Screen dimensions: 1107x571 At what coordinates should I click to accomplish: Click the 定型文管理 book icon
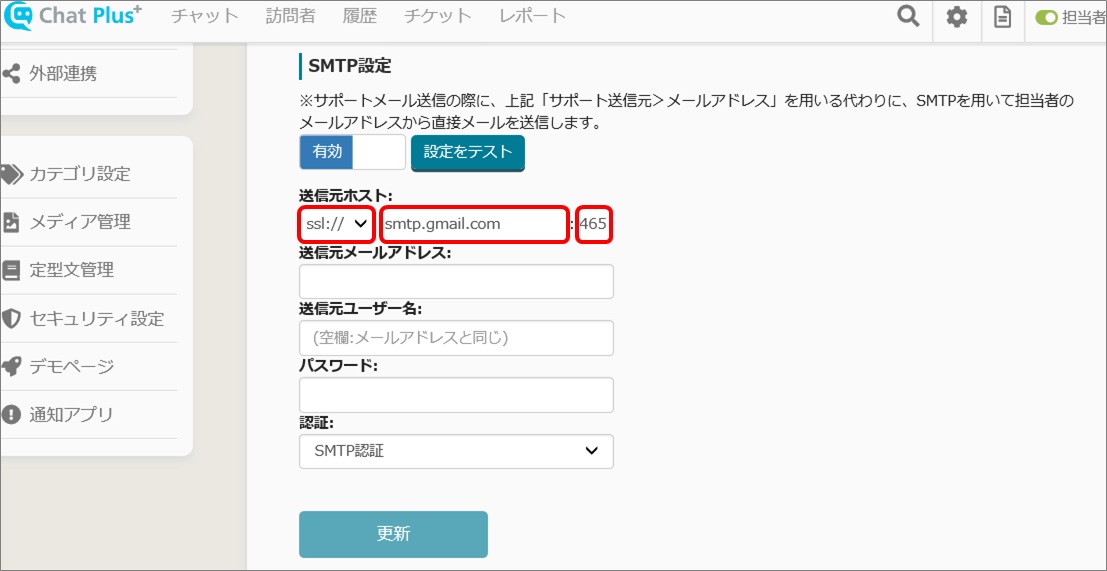point(11,270)
